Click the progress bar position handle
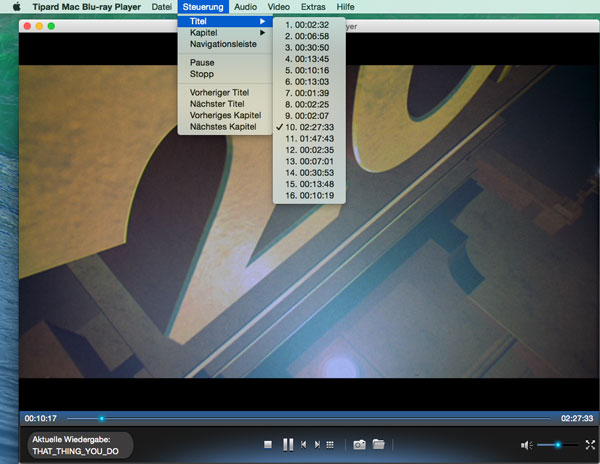Screen dimensions: 600x464 pyautogui.click(x=101, y=418)
